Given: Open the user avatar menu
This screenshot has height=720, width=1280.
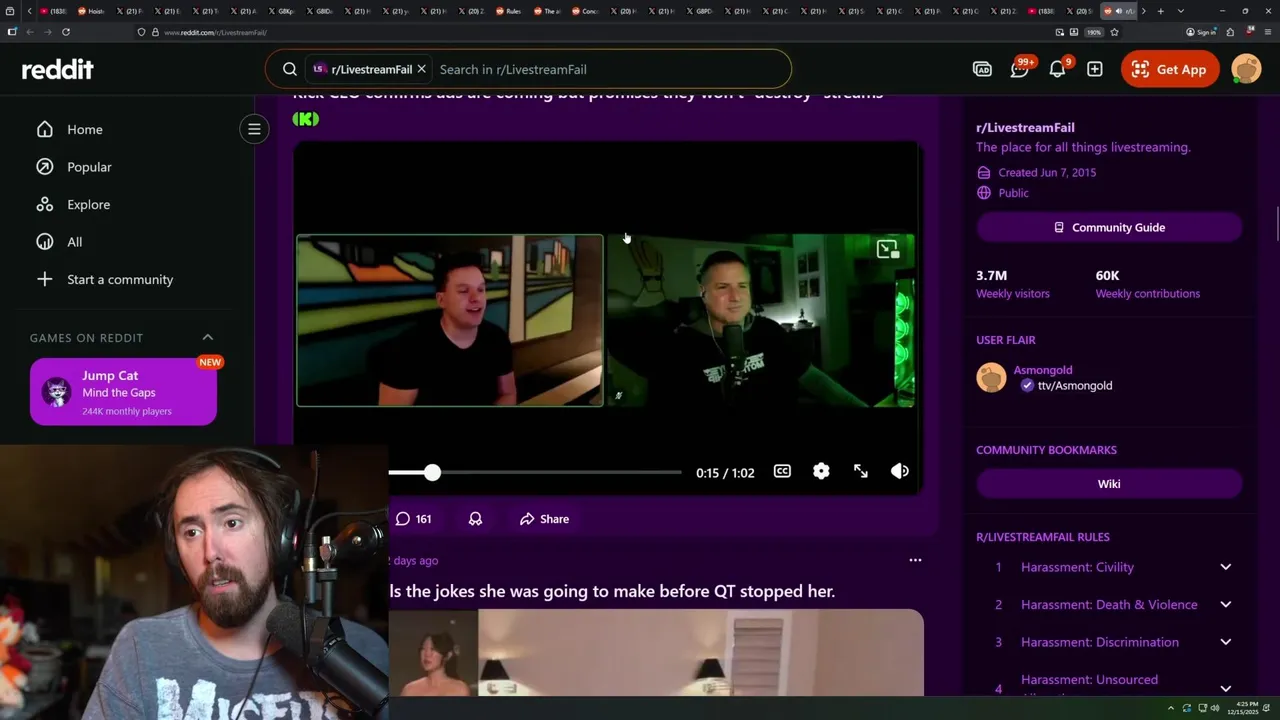Looking at the screenshot, I should (1246, 69).
